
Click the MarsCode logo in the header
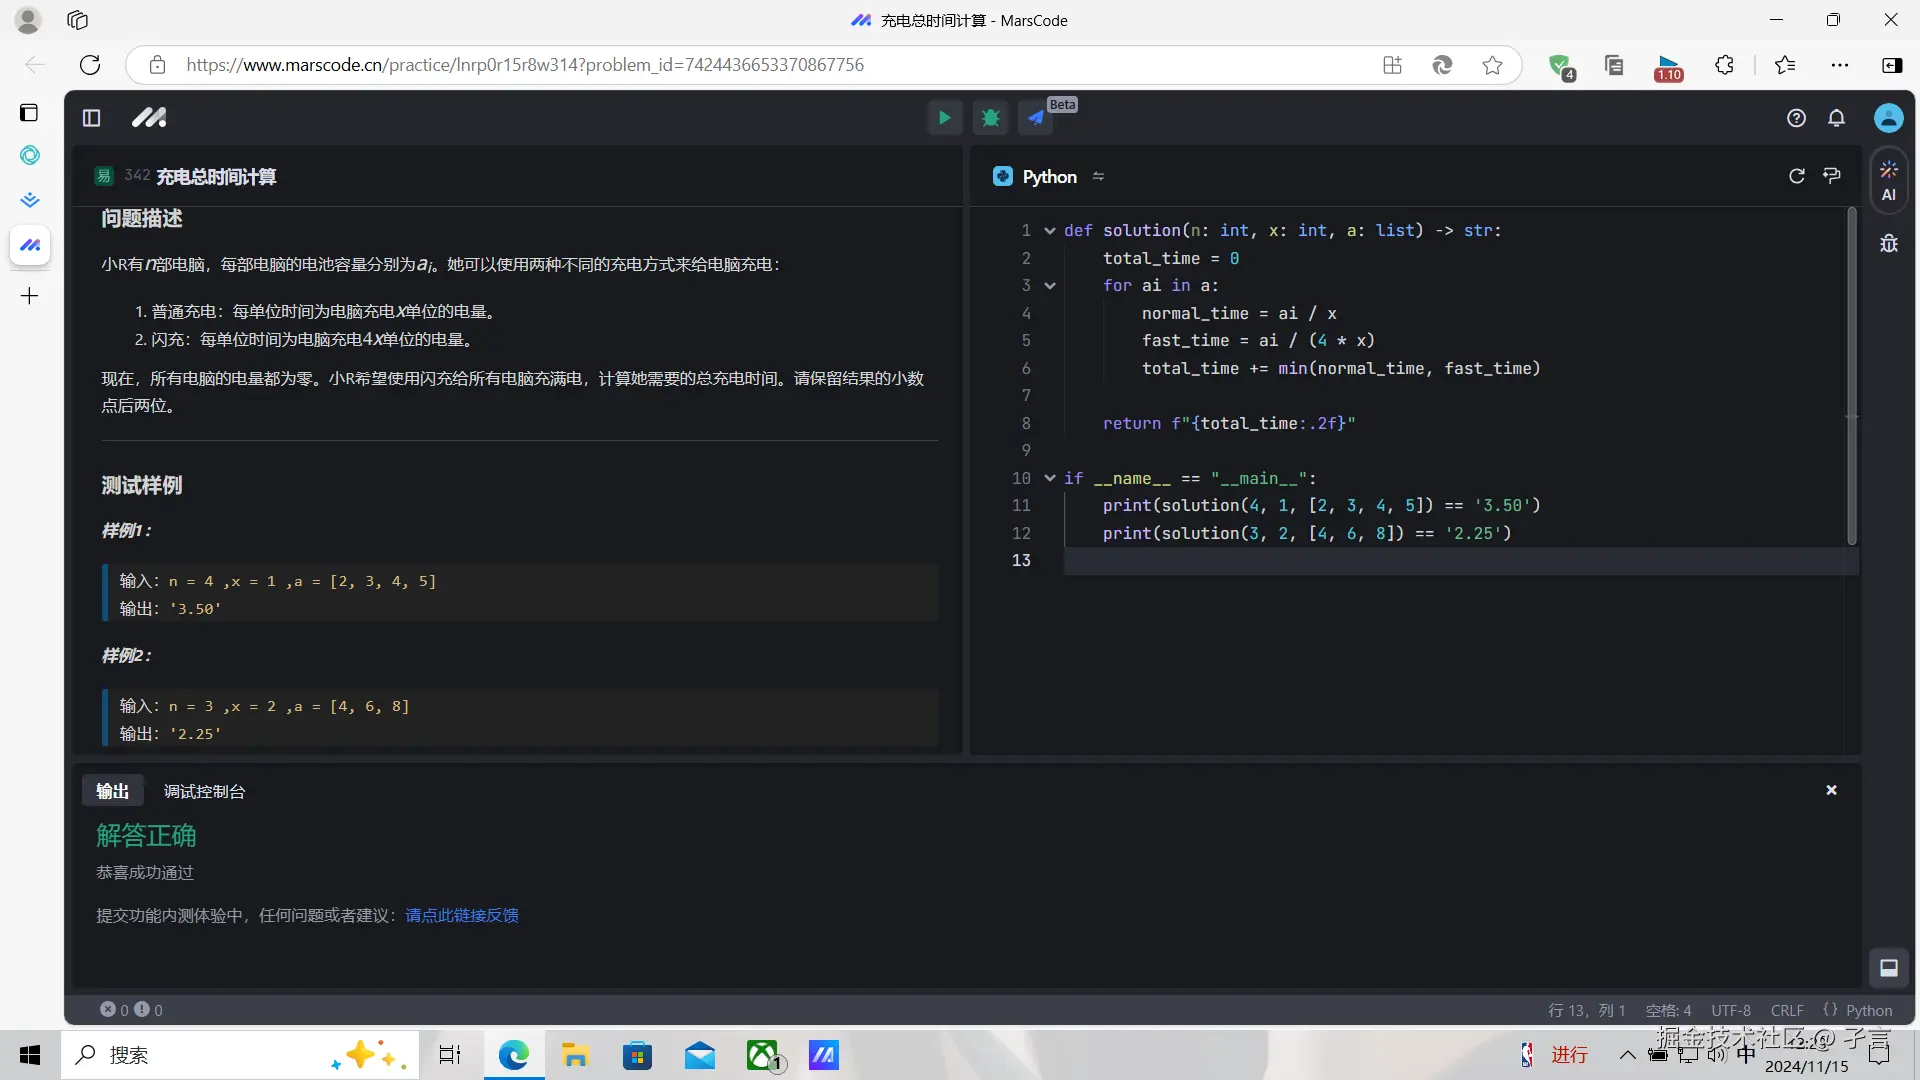[x=148, y=117]
